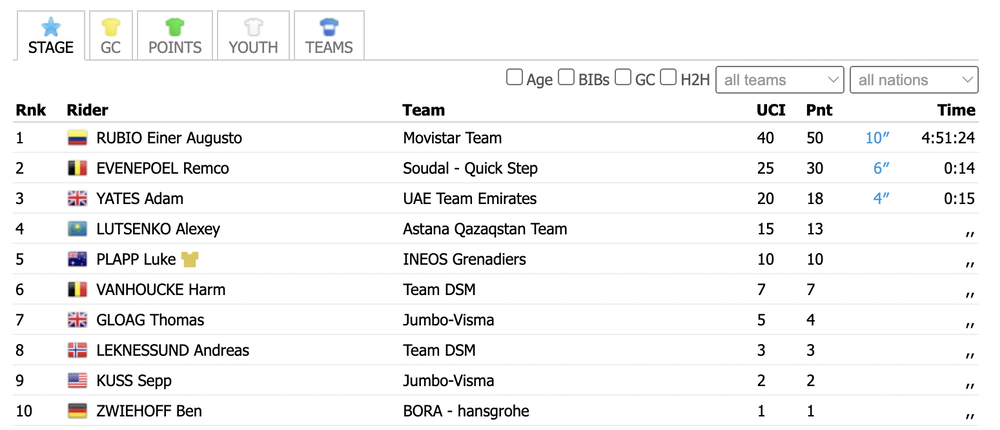
Task: Click the yellow jersey beside Luke Plapp
Action: click(190, 259)
